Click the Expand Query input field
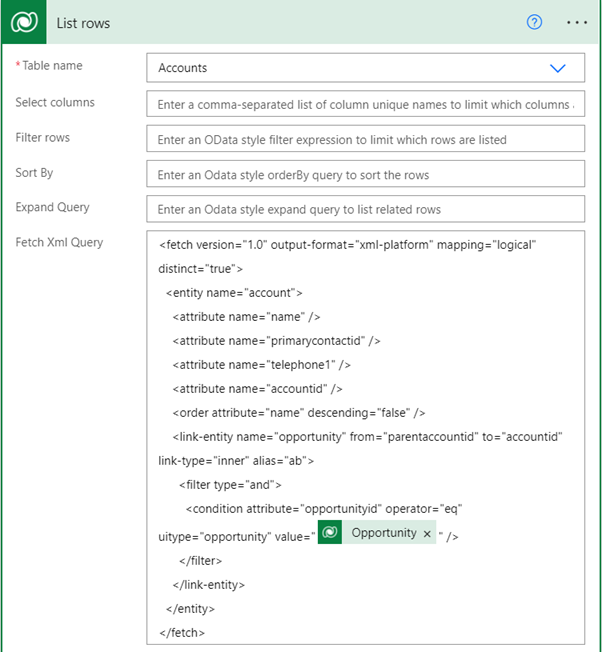The image size is (602, 652). pos(365,209)
